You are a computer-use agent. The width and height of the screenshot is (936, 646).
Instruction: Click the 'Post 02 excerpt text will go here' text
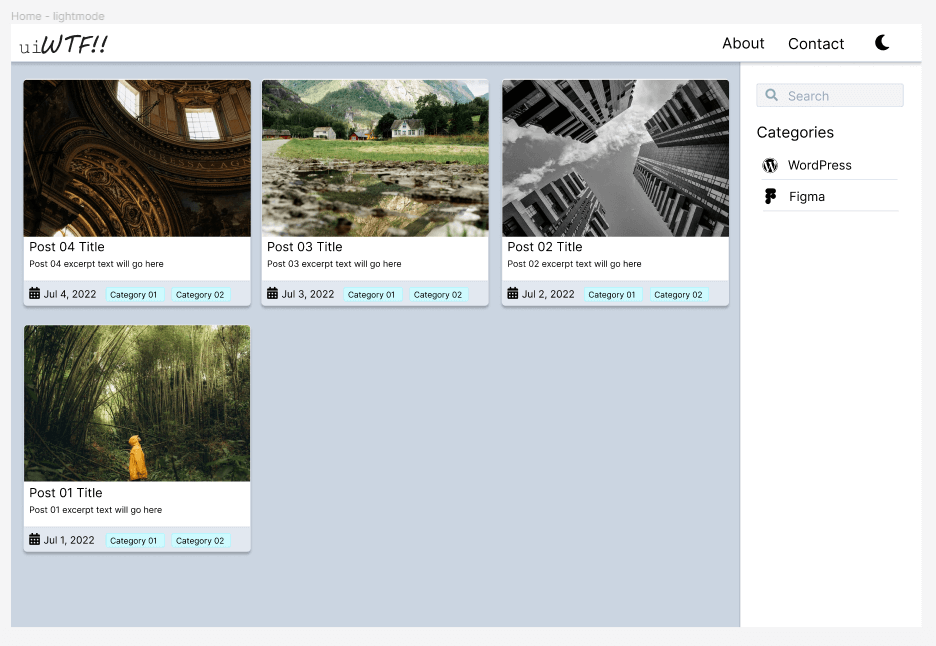[574, 264]
